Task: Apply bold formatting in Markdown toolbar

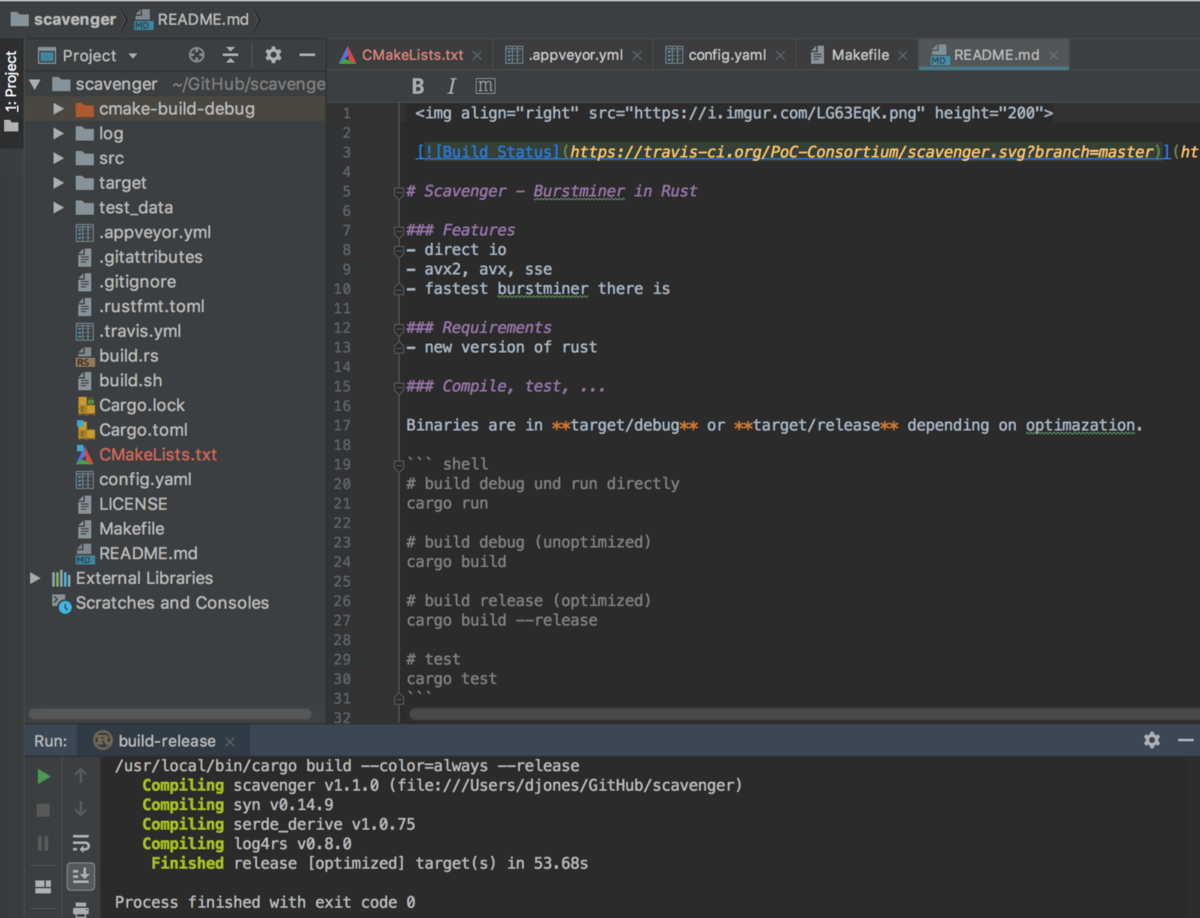Action: click(418, 86)
